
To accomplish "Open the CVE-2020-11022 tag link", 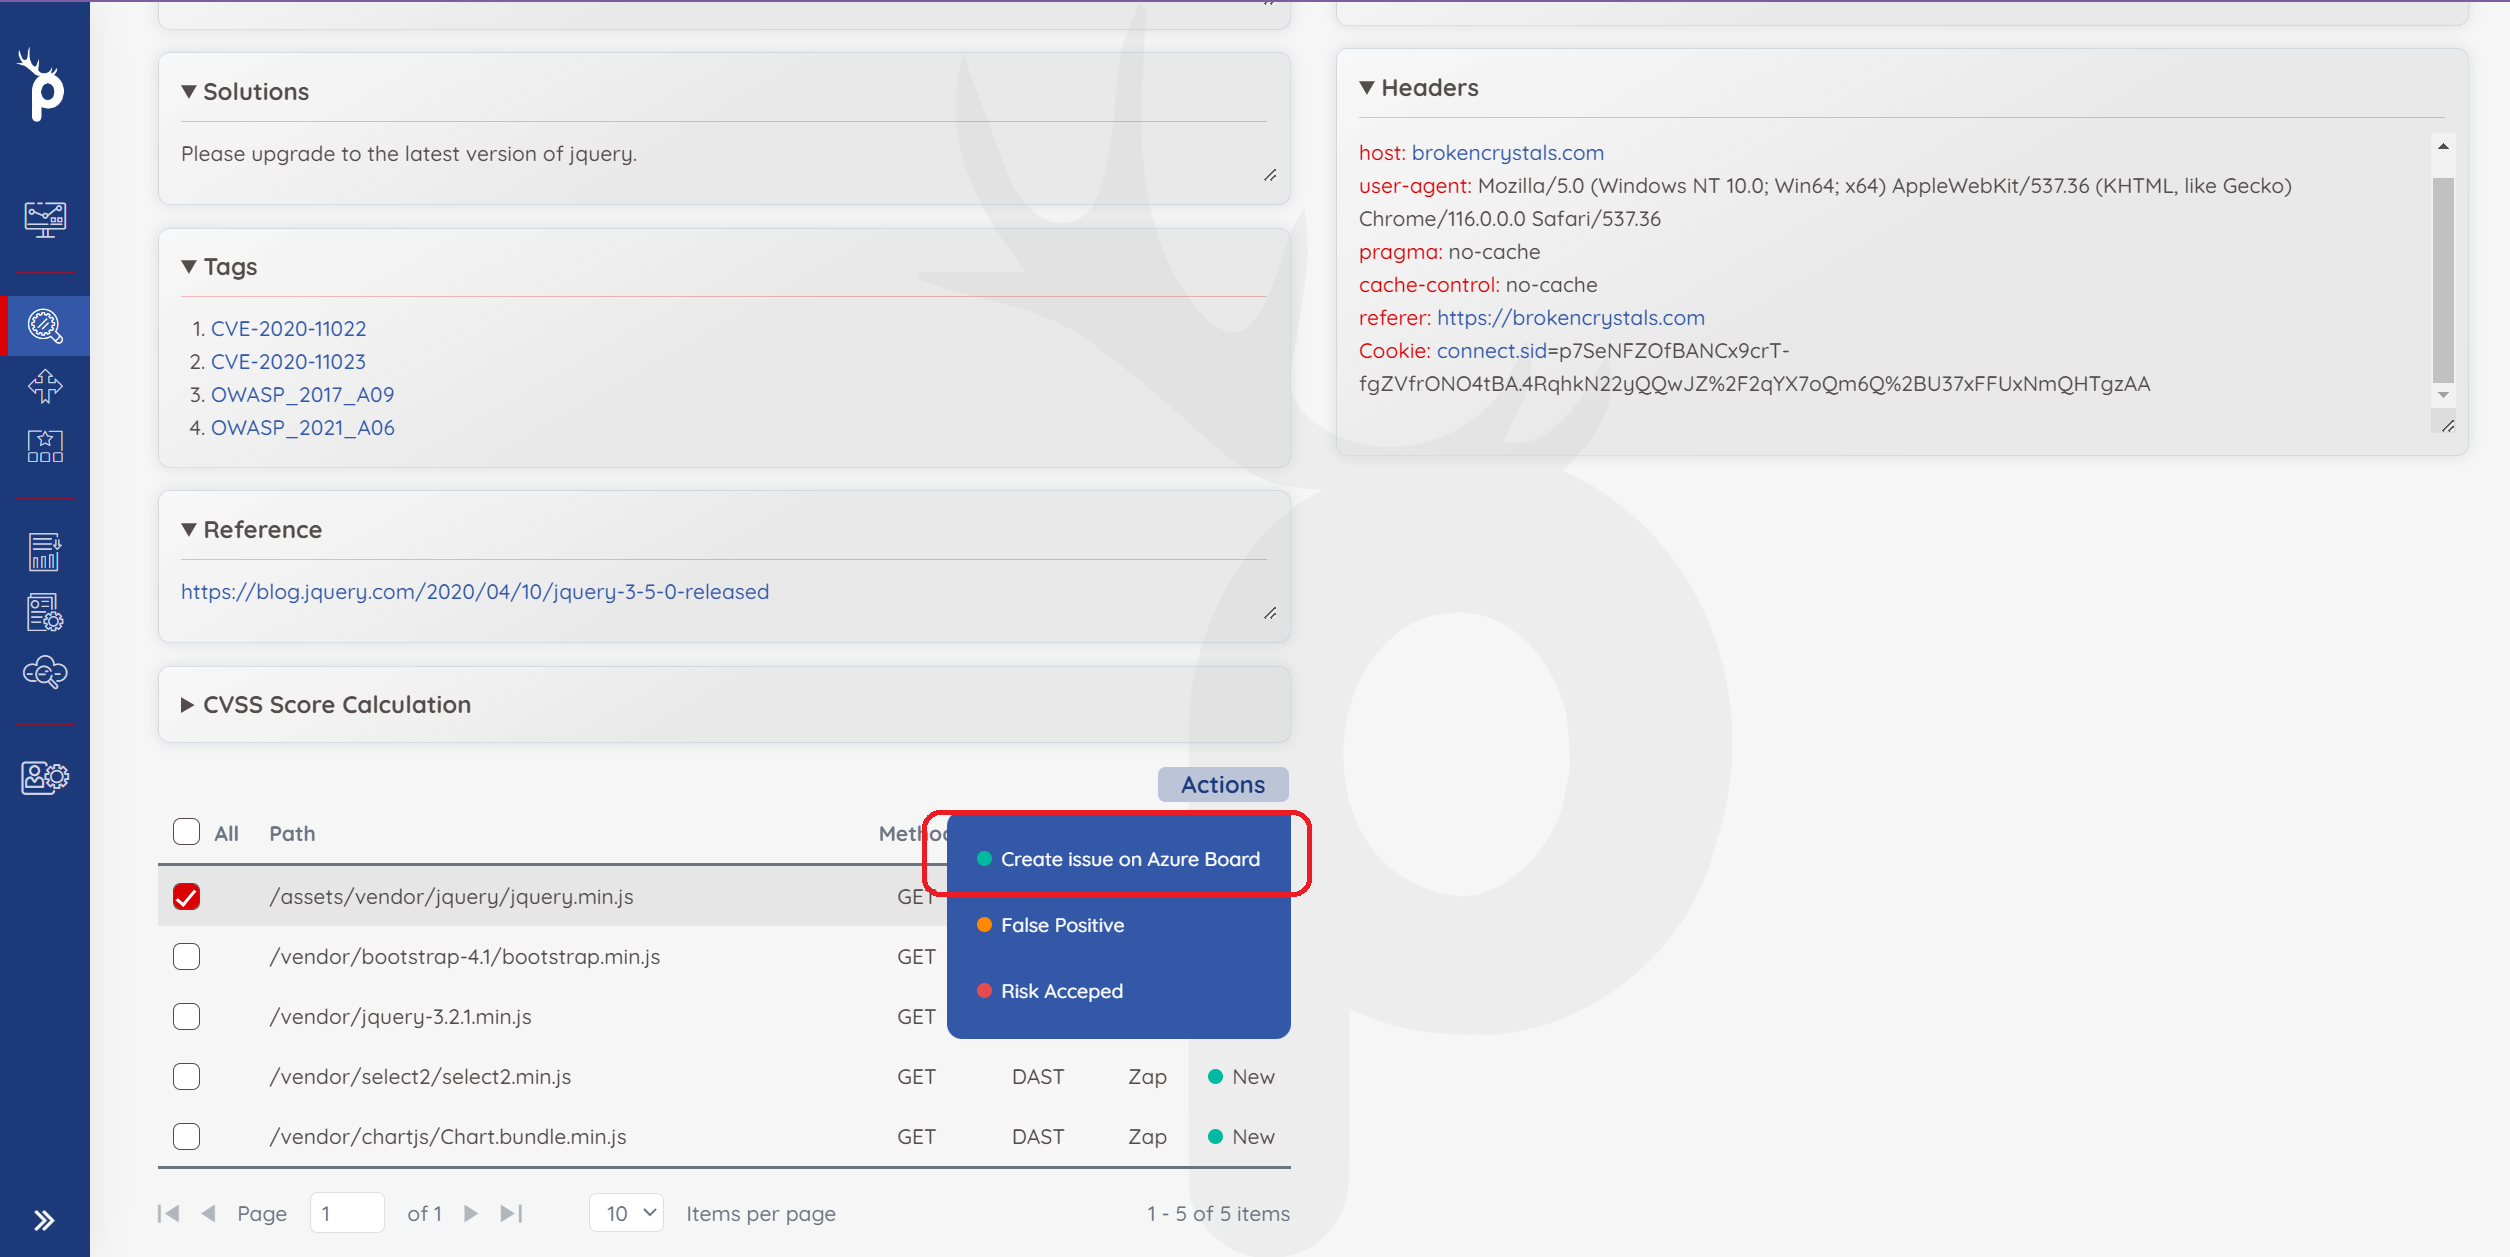I will pyautogui.click(x=289, y=328).
